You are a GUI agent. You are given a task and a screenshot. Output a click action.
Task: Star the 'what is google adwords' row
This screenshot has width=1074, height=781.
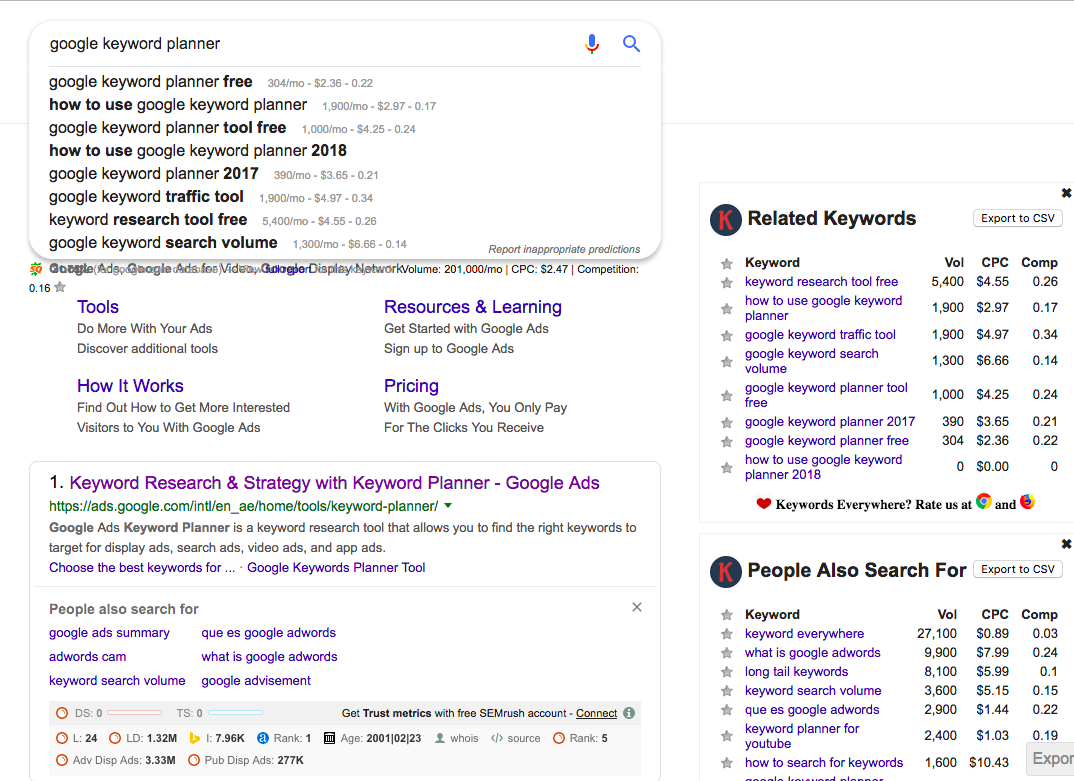click(727, 654)
